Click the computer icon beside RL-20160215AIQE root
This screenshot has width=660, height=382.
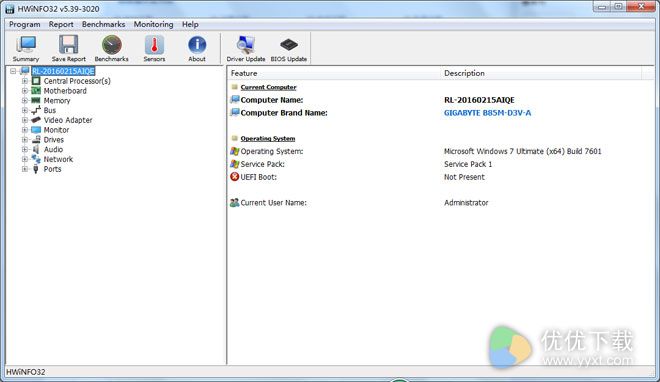tap(25, 71)
